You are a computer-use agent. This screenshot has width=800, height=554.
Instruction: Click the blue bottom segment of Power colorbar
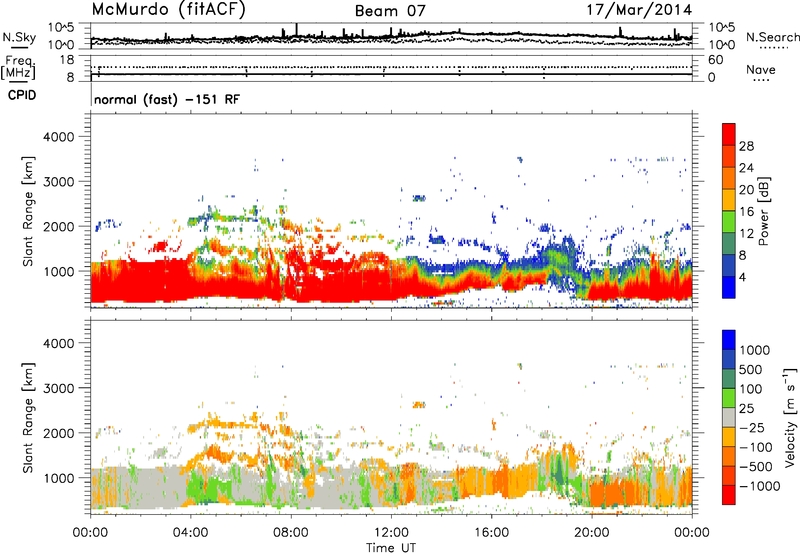click(729, 287)
